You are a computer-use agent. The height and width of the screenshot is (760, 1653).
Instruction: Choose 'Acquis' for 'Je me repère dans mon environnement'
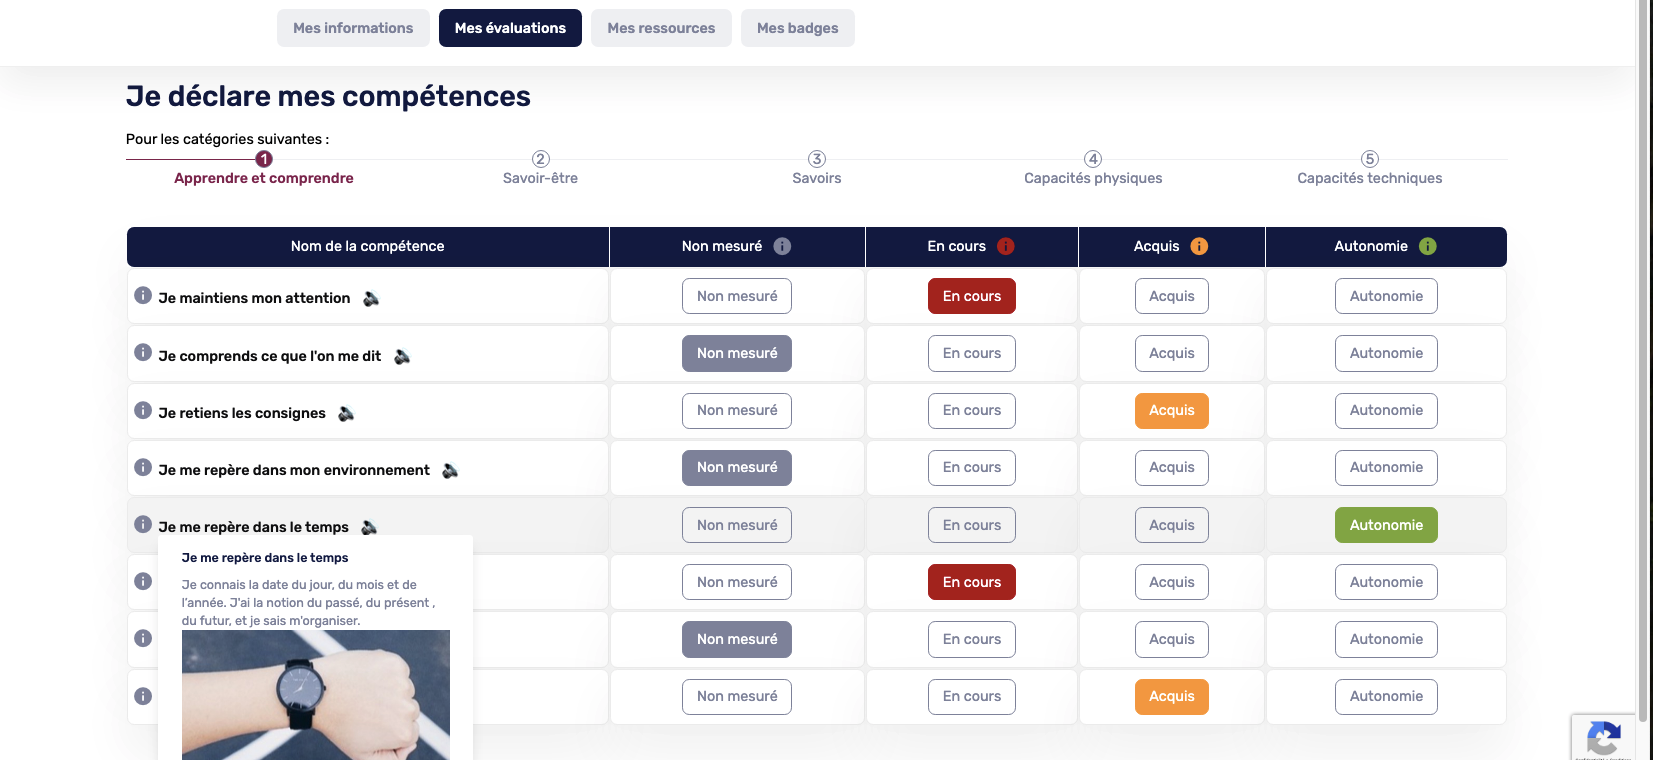1171,467
